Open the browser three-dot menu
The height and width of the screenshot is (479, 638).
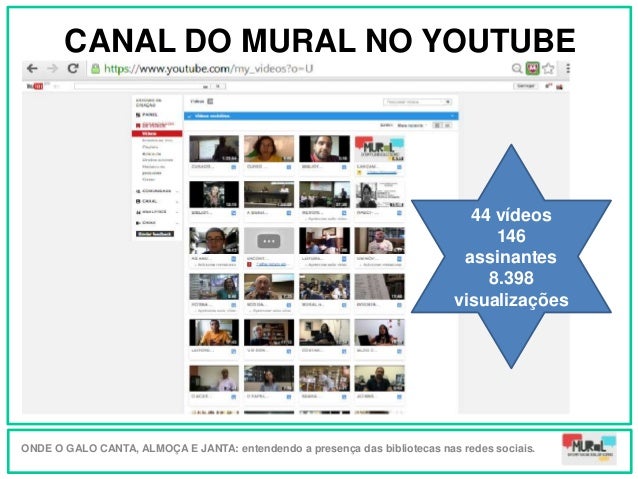[x=568, y=68]
